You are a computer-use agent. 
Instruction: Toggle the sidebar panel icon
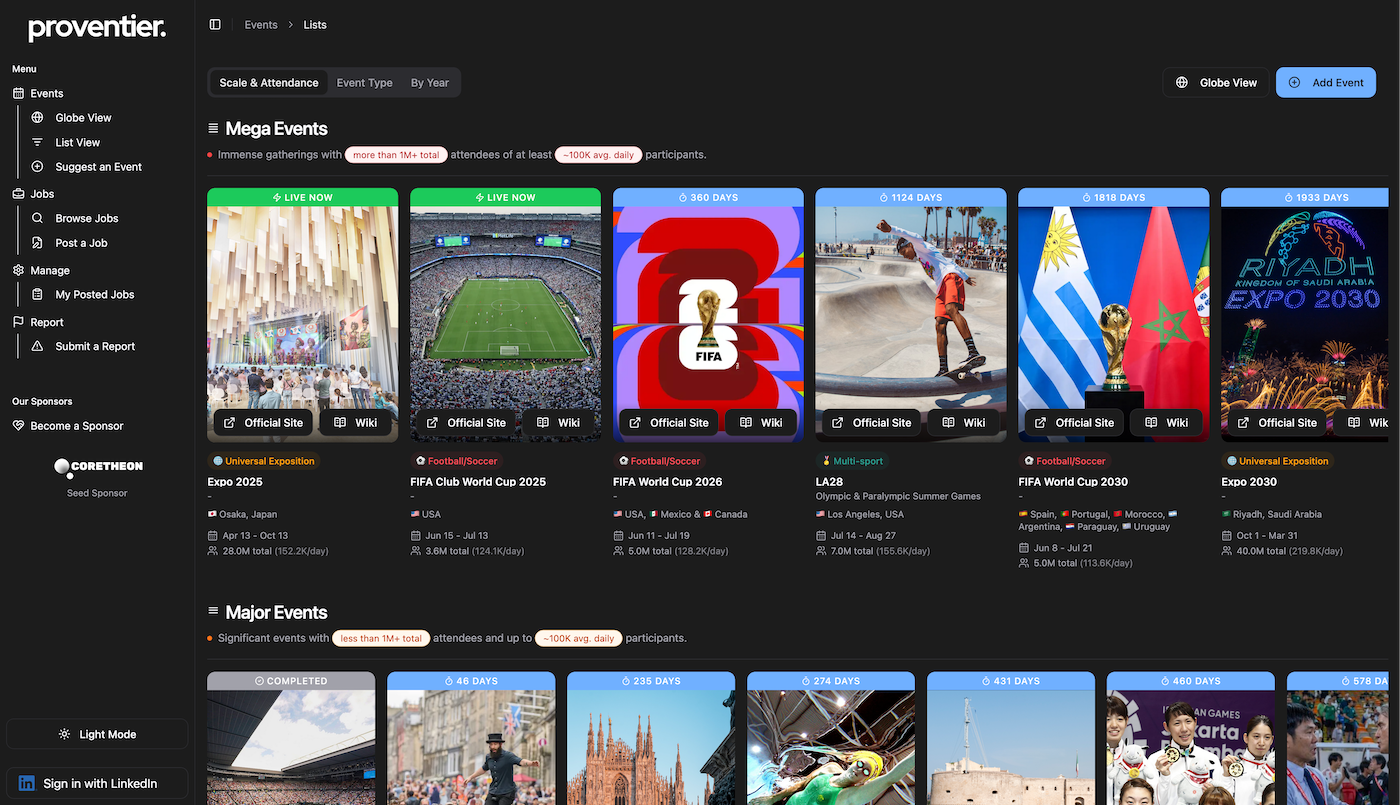pos(215,25)
